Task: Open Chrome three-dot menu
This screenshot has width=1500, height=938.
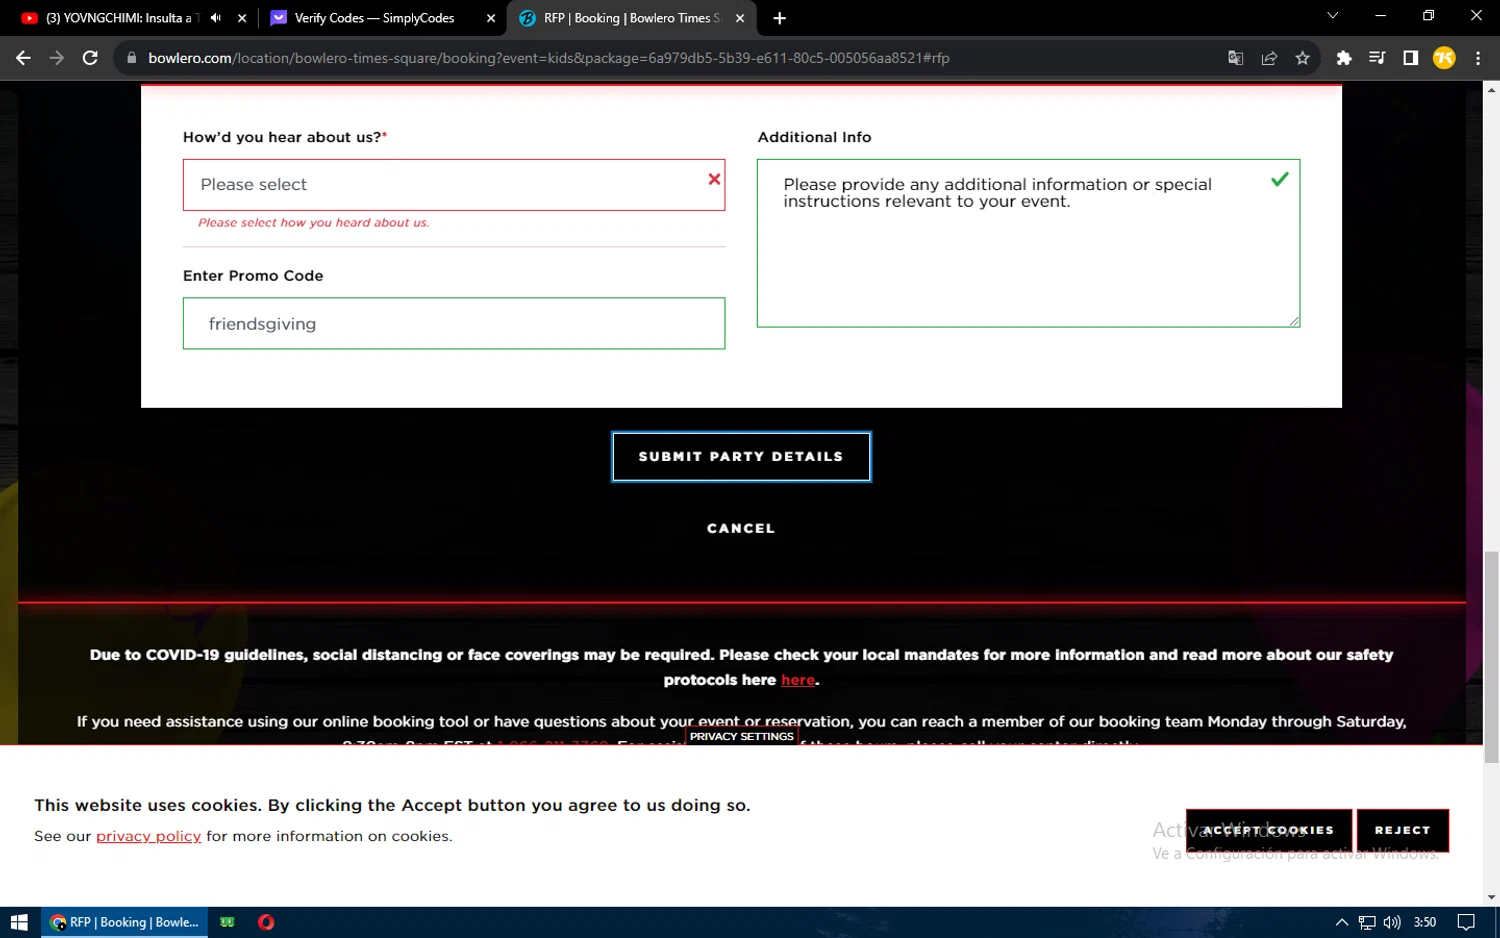Action: point(1478,58)
